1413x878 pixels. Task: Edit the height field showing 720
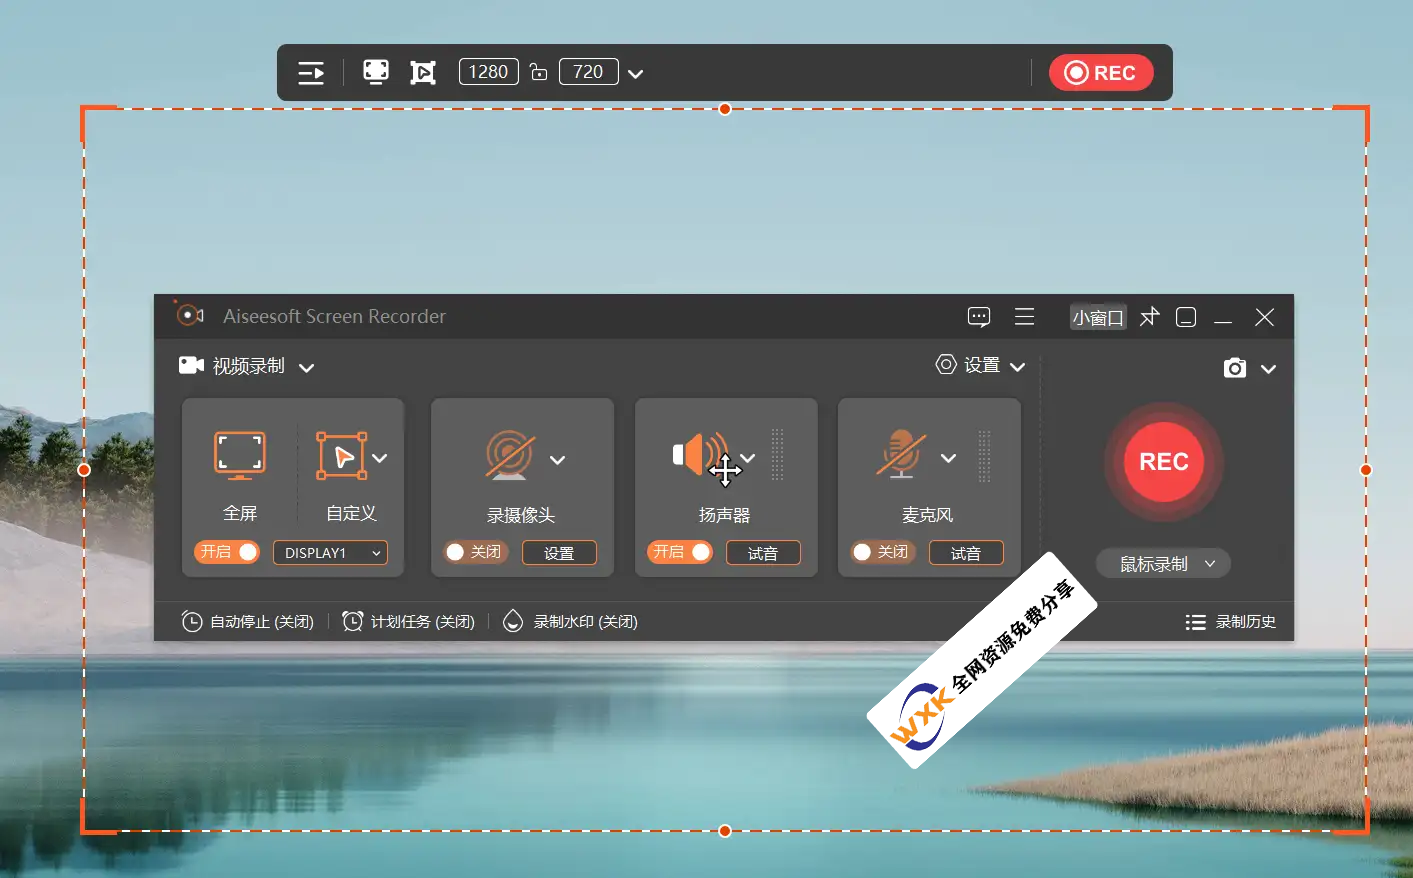[588, 72]
